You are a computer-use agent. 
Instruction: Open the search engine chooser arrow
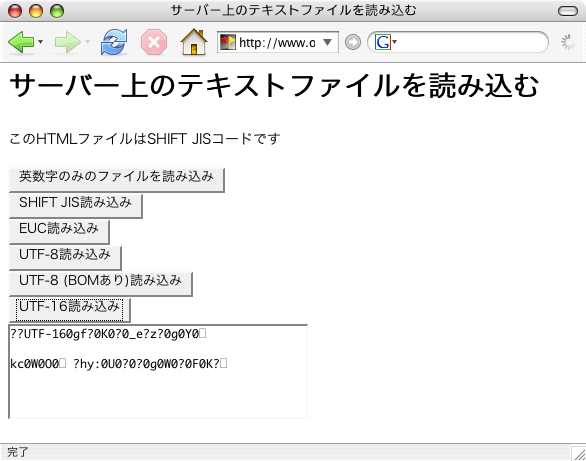(394, 42)
